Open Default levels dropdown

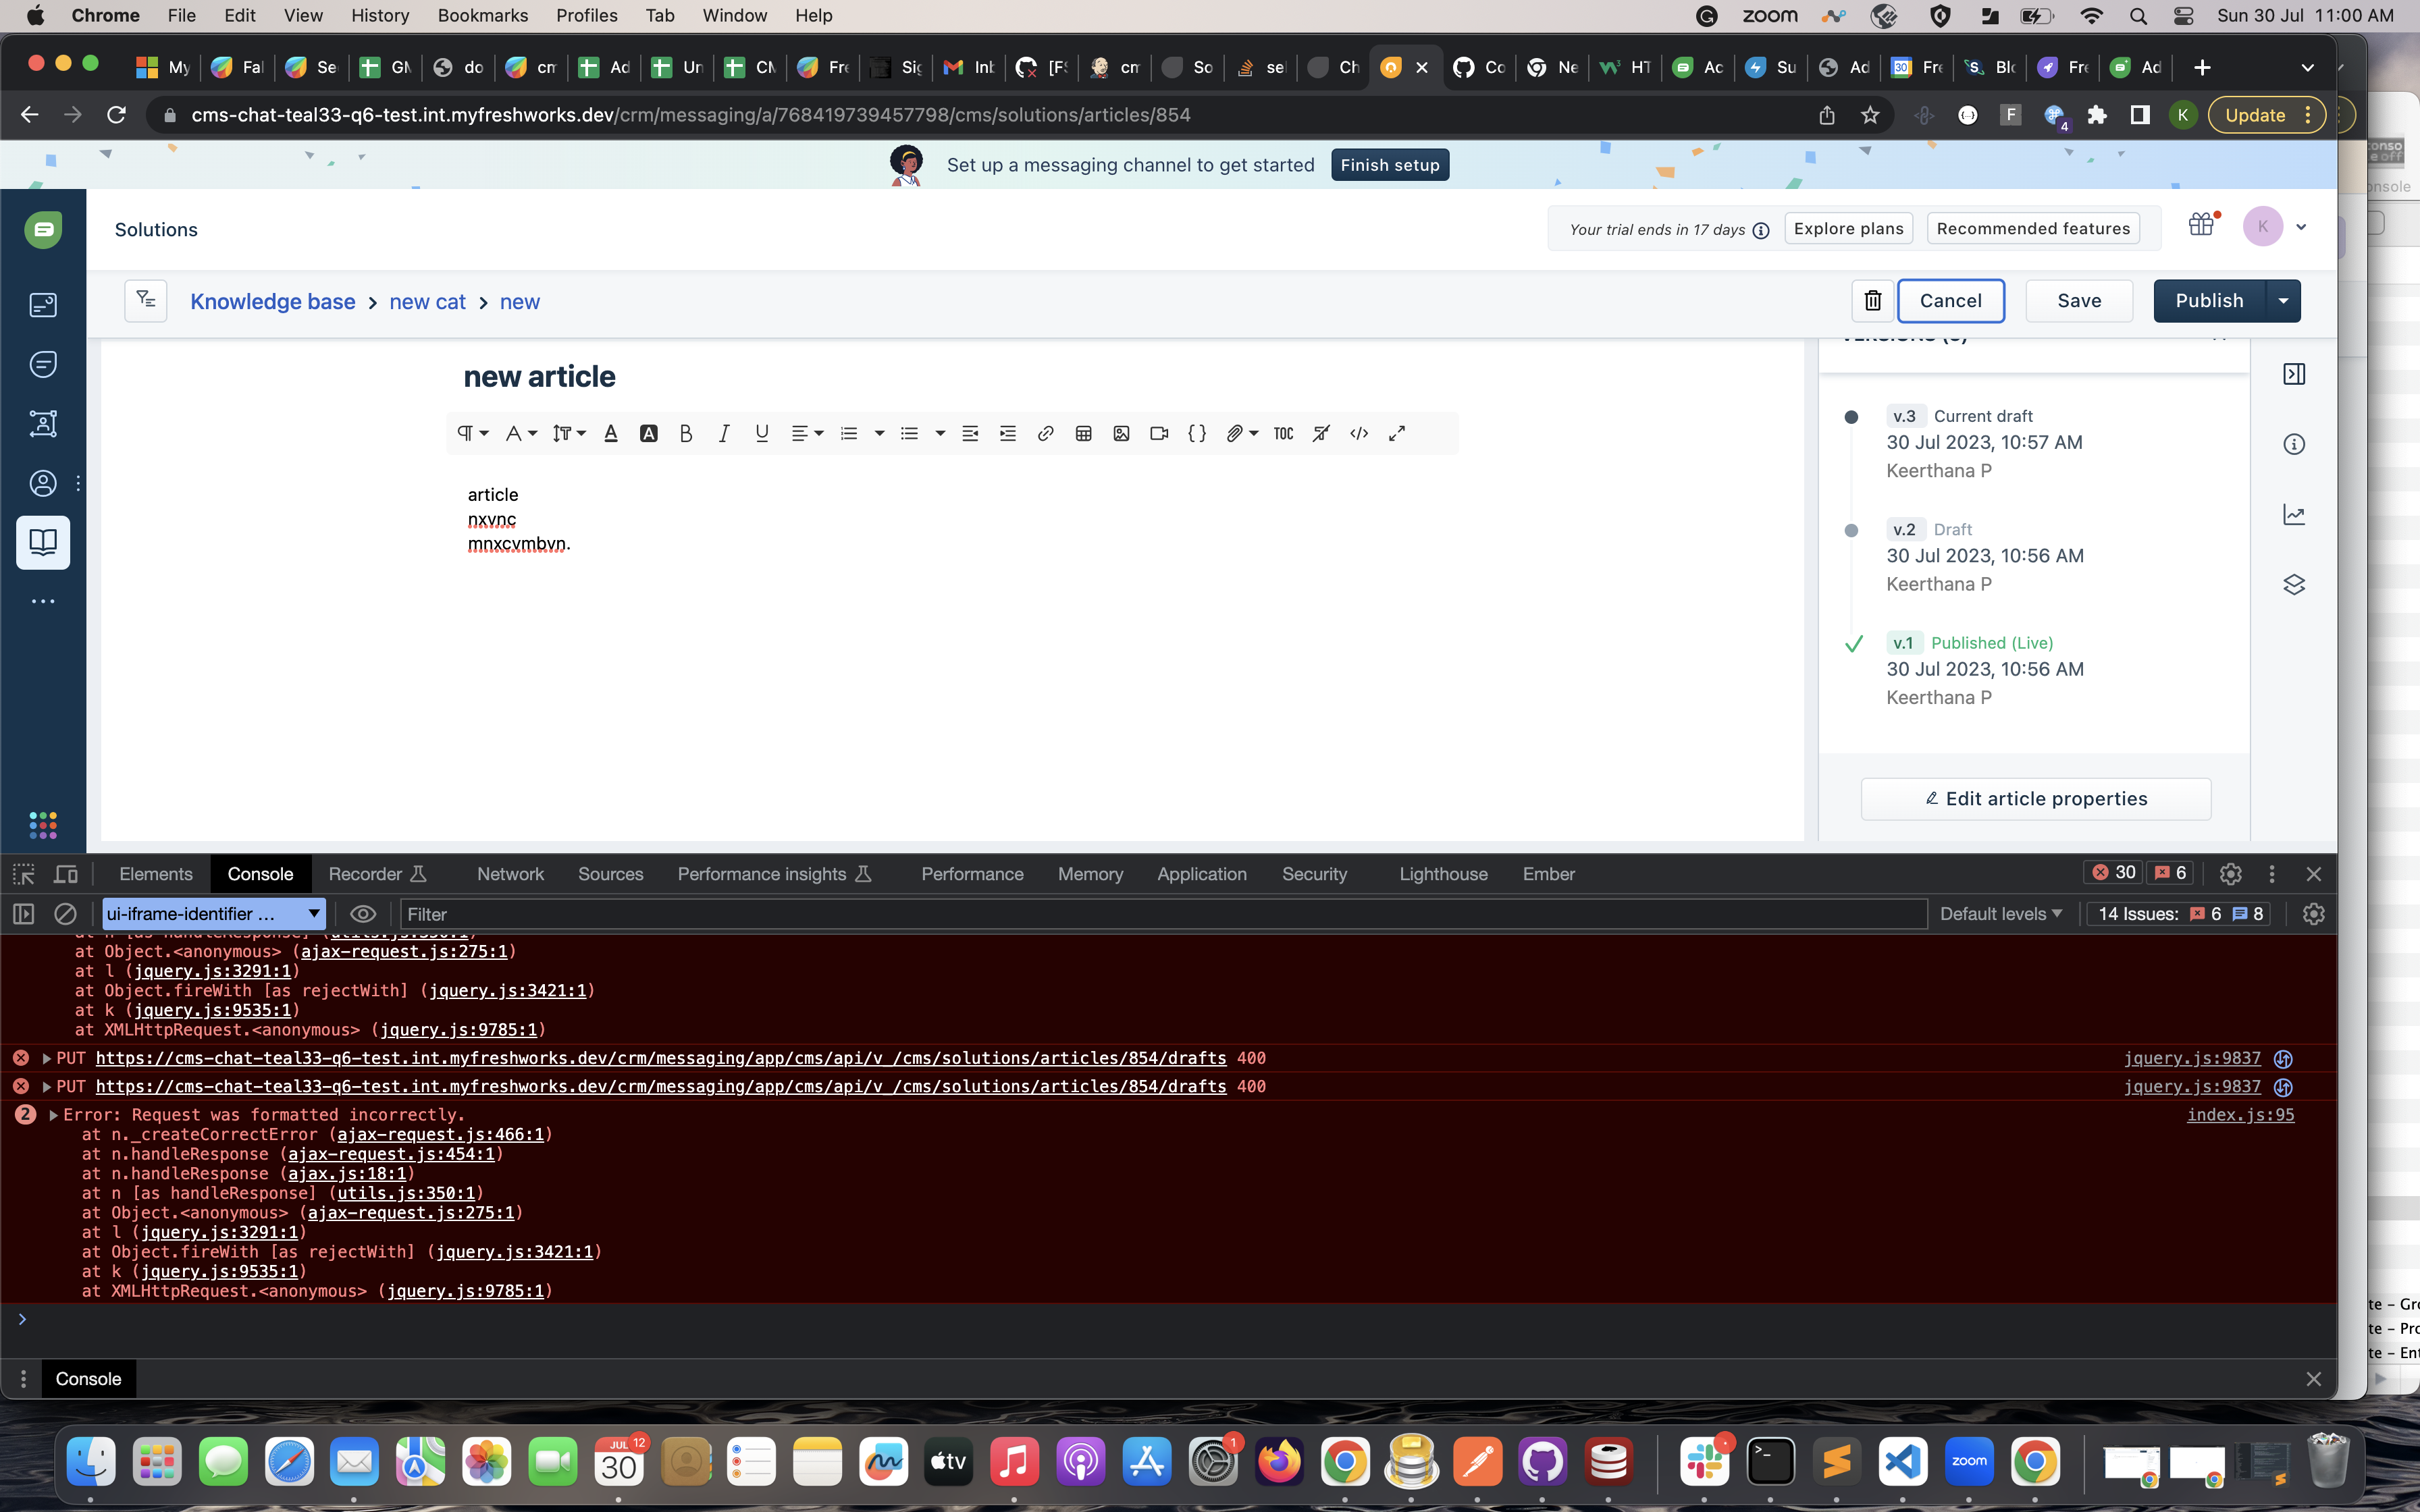(2001, 914)
